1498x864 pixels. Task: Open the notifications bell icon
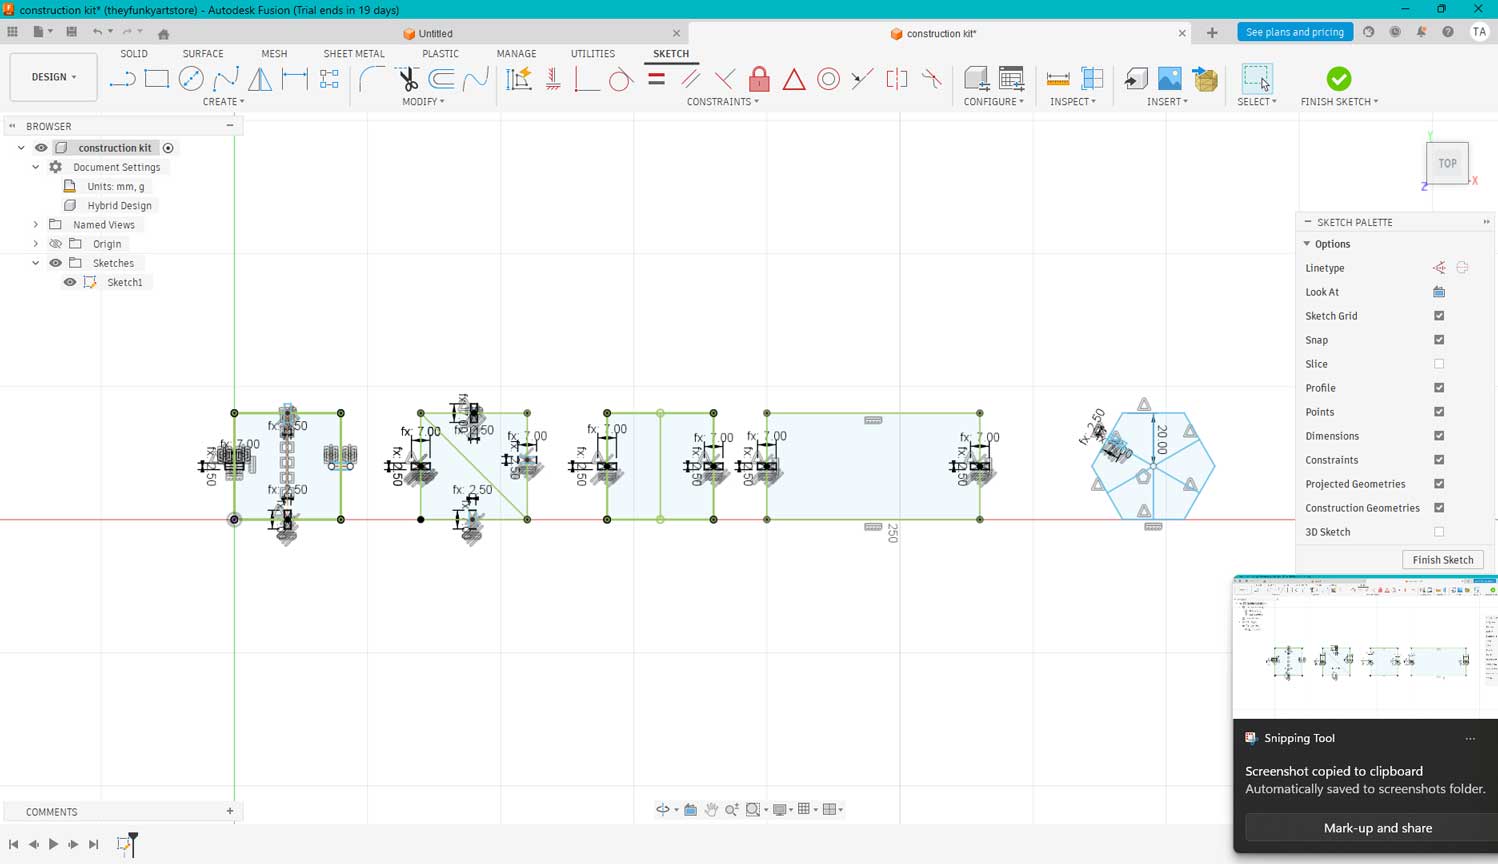point(1421,32)
